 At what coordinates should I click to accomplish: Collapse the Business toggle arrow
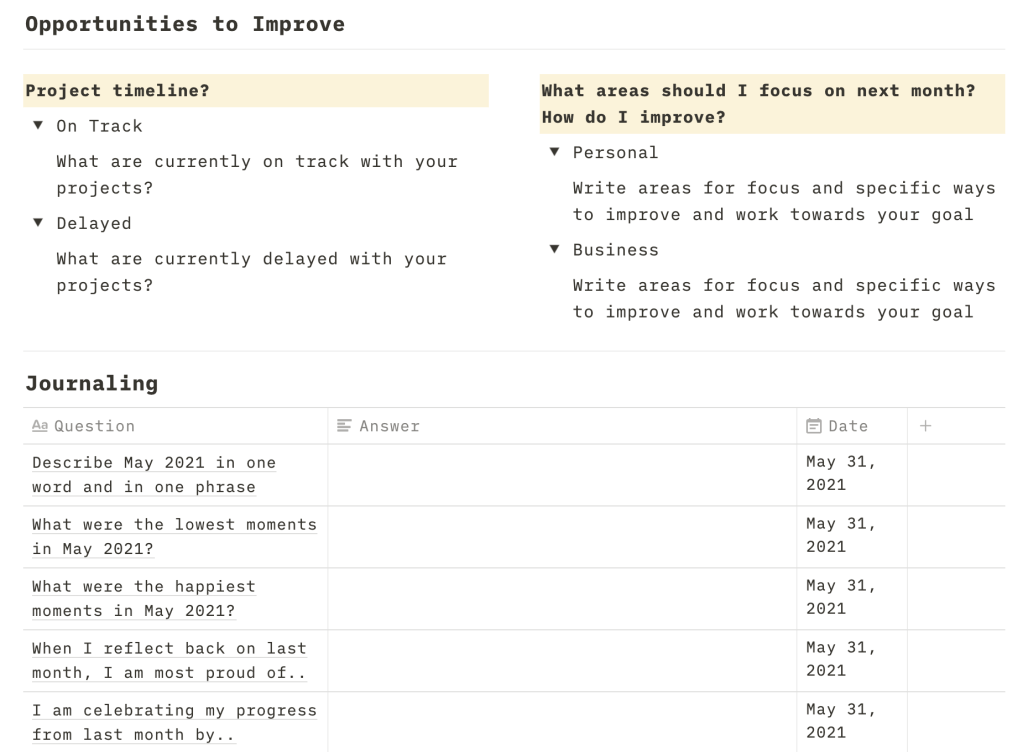[554, 249]
